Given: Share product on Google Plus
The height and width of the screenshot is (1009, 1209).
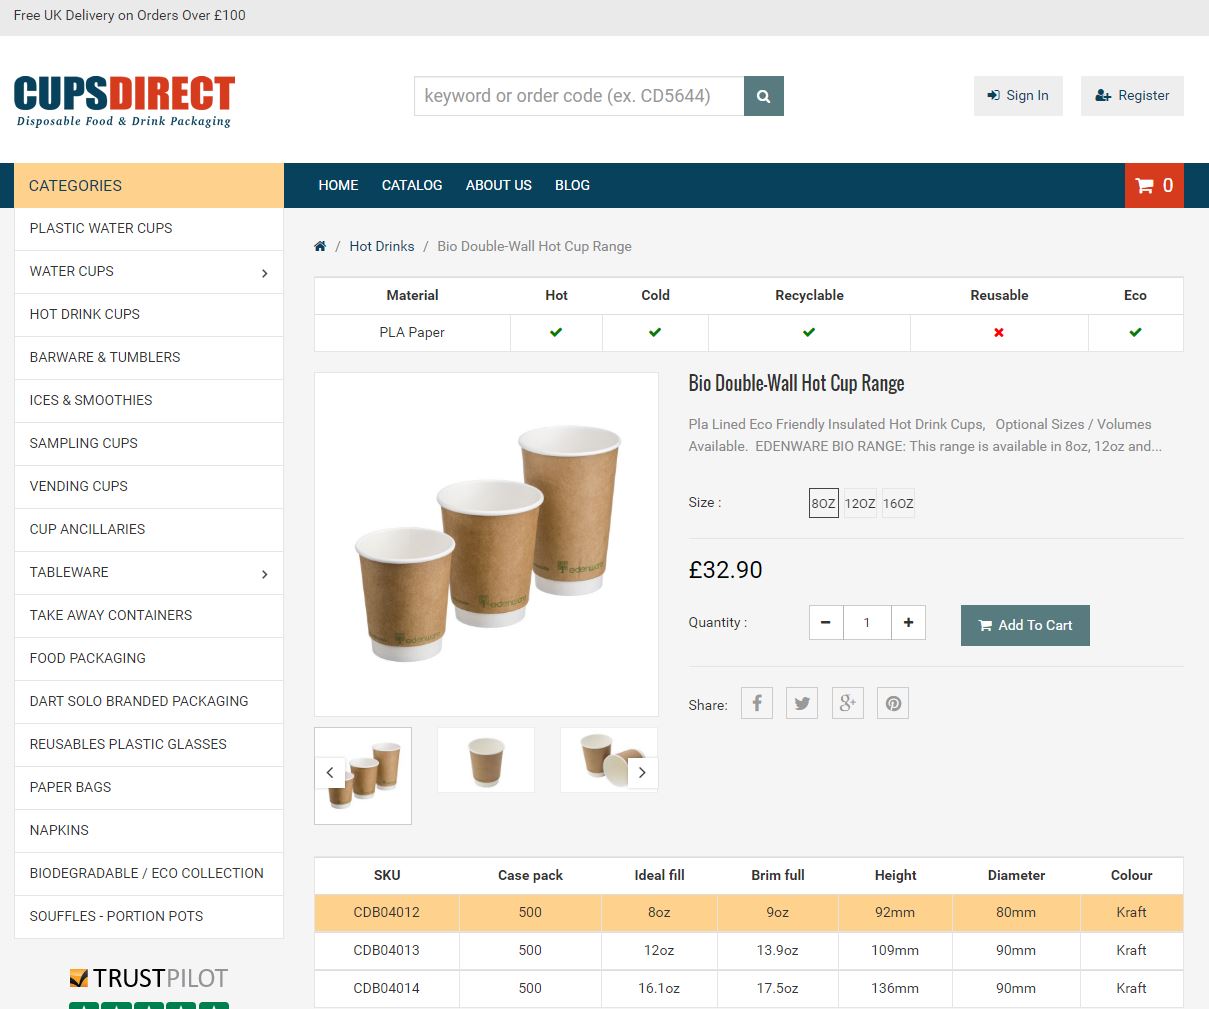Looking at the screenshot, I should coord(847,703).
